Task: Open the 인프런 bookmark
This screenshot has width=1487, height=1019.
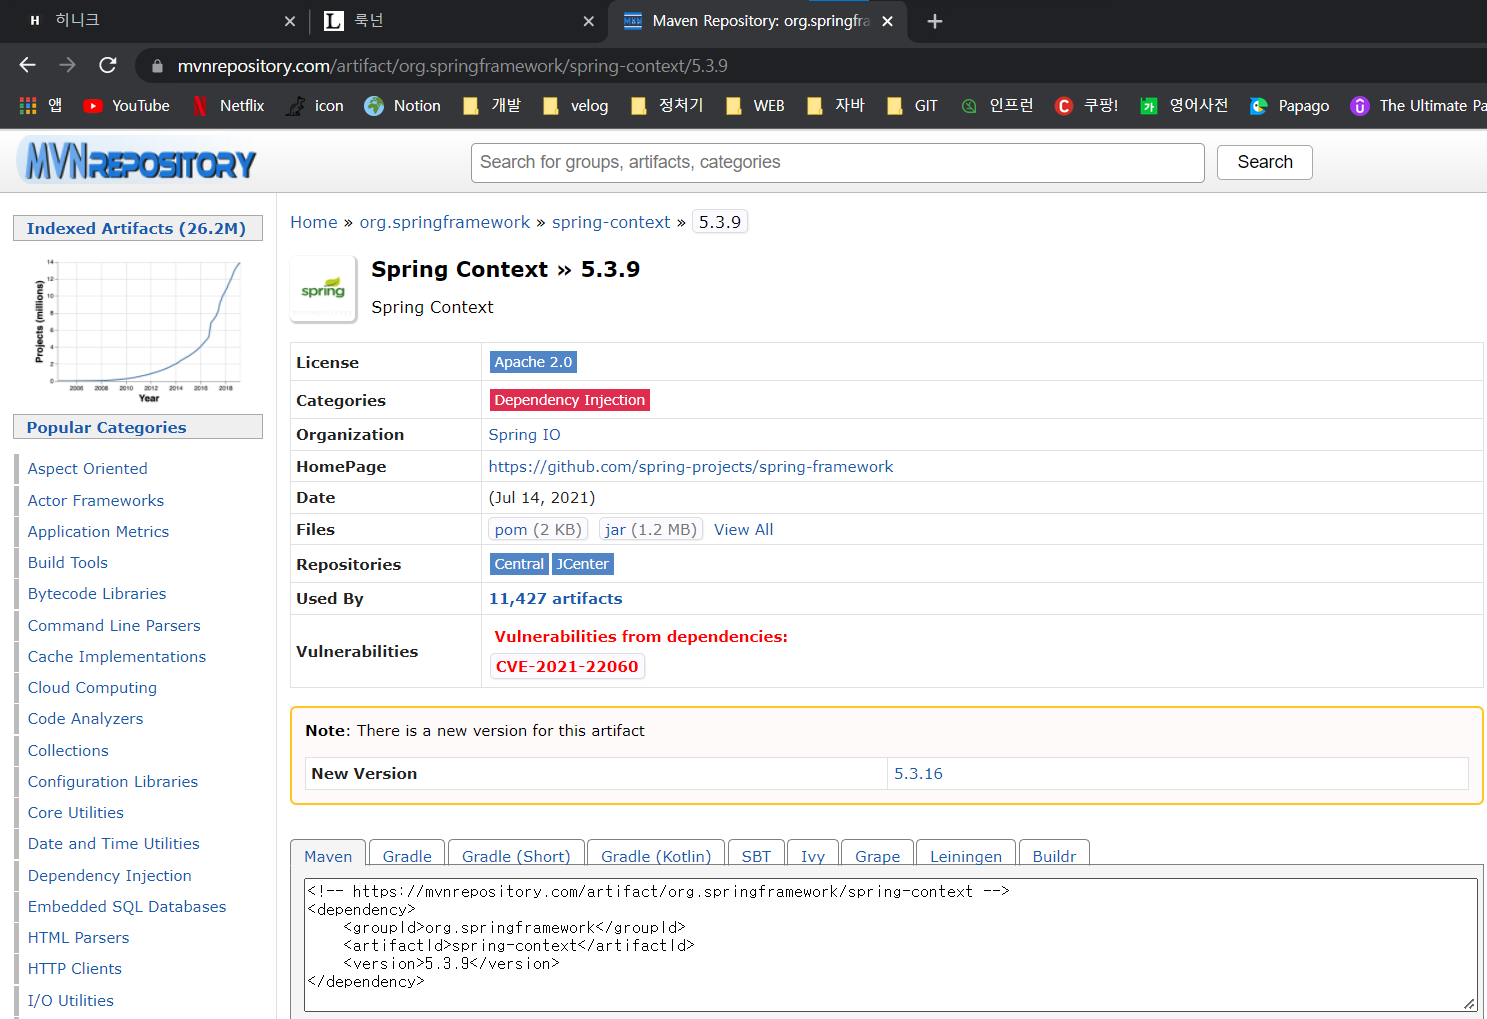Action: (x=997, y=105)
